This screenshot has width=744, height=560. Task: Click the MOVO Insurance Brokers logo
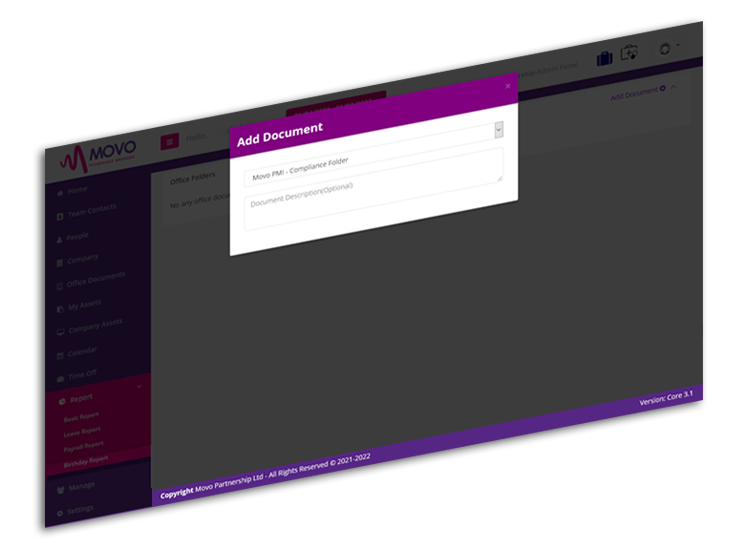click(x=98, y=157)
